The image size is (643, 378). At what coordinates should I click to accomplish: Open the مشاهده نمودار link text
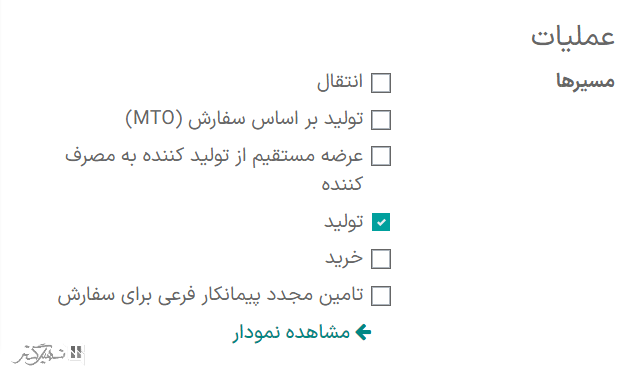291,332
